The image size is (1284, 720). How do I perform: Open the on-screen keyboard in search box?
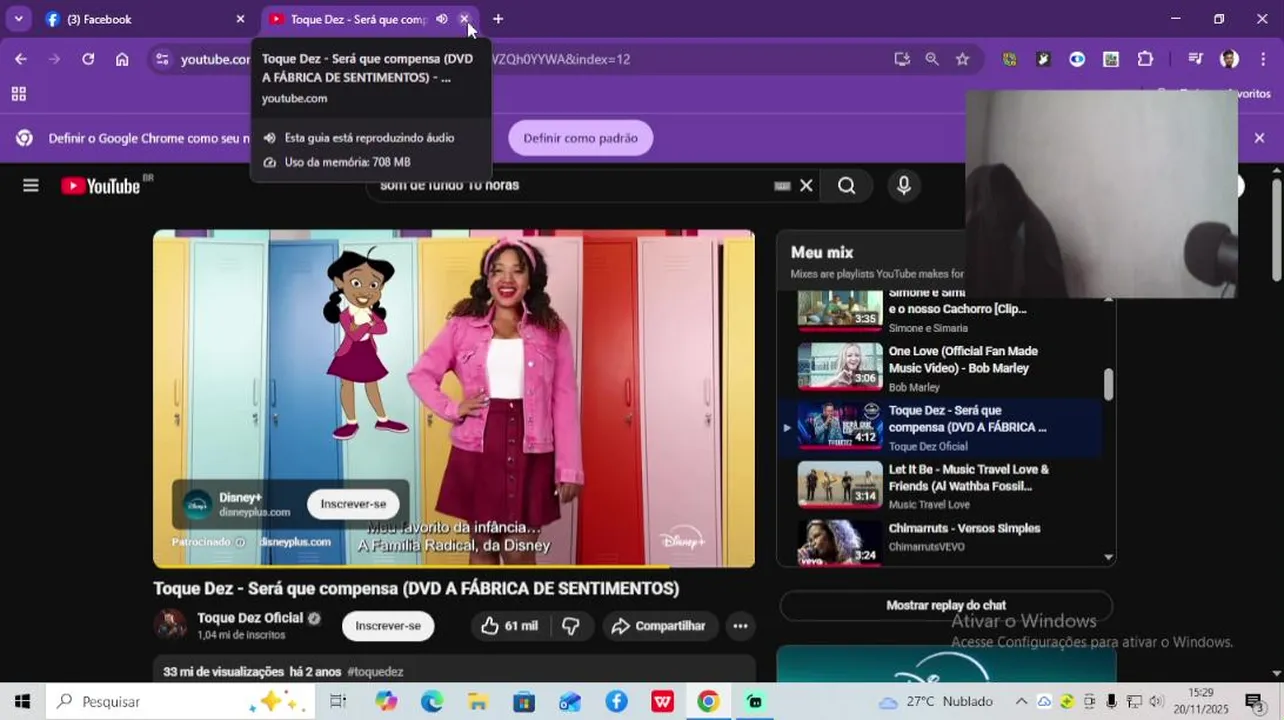coord(782,185)
